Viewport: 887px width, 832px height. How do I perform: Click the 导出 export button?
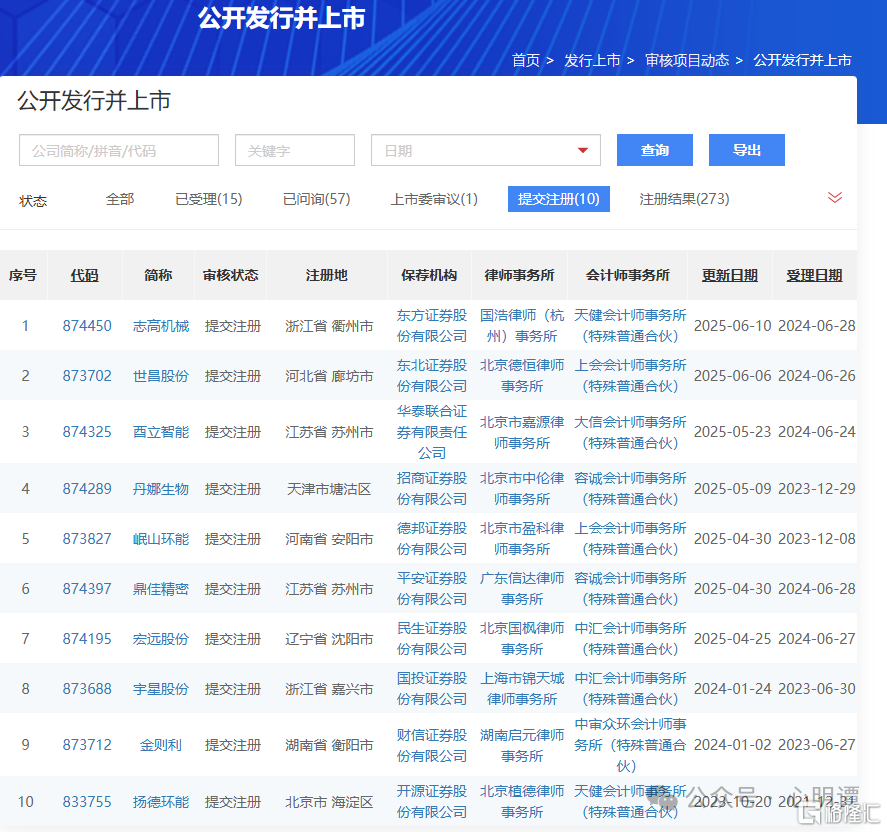tap(747, 150)
